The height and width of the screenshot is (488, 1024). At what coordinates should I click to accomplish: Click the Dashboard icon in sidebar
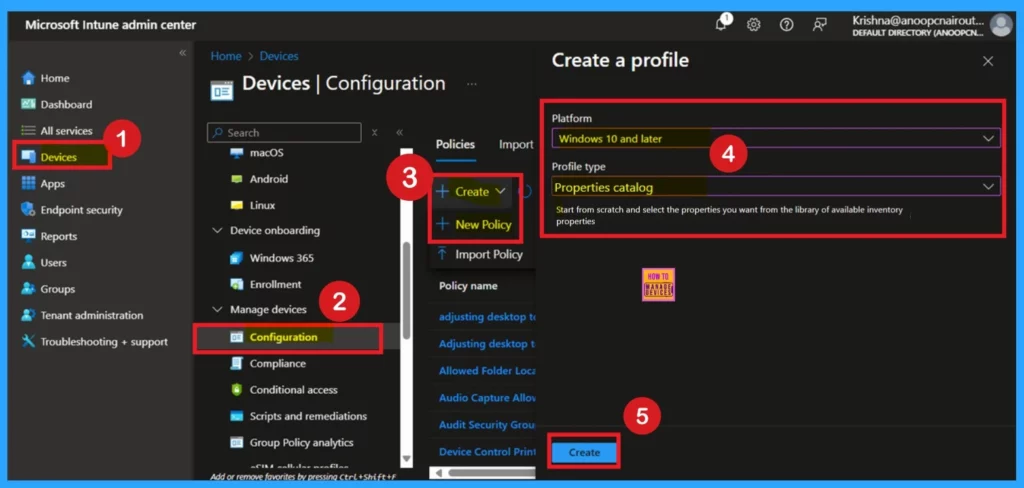pos(28,104)
